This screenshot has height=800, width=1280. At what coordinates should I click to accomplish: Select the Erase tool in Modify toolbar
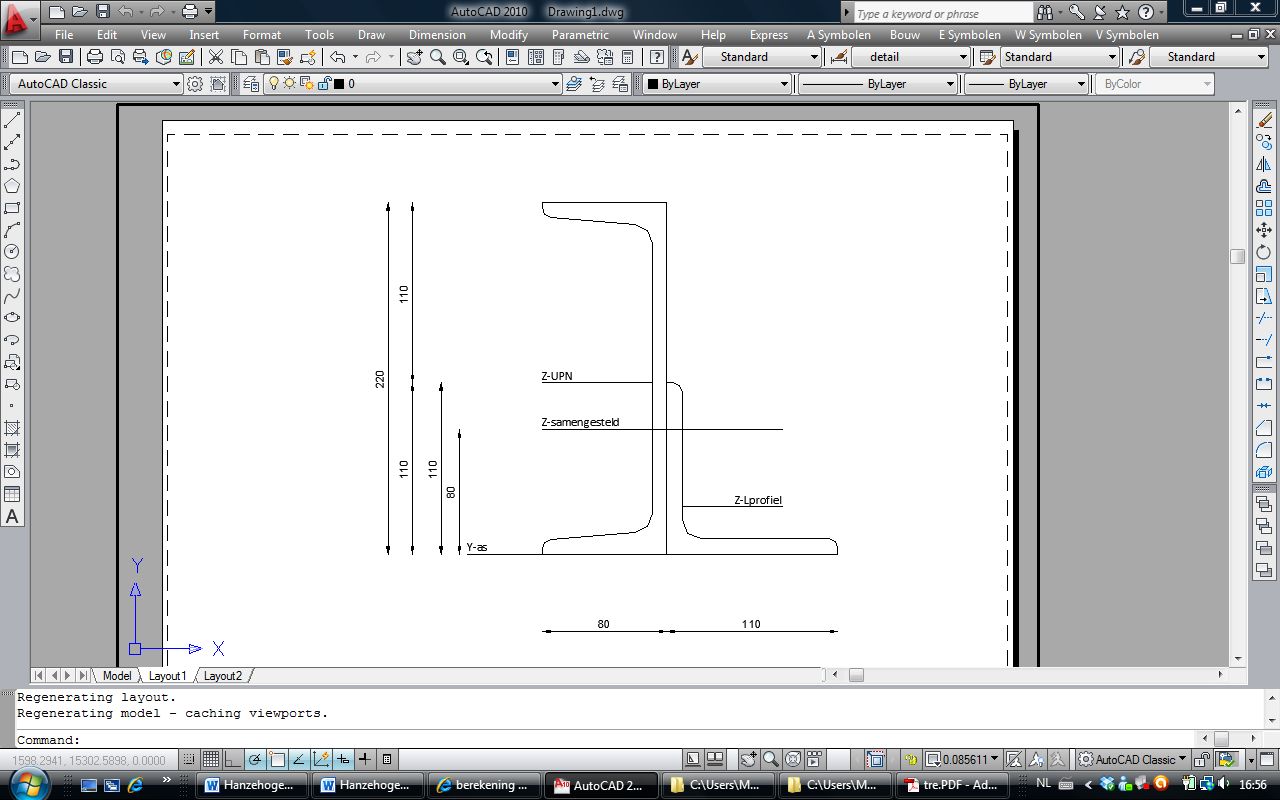1264,121
